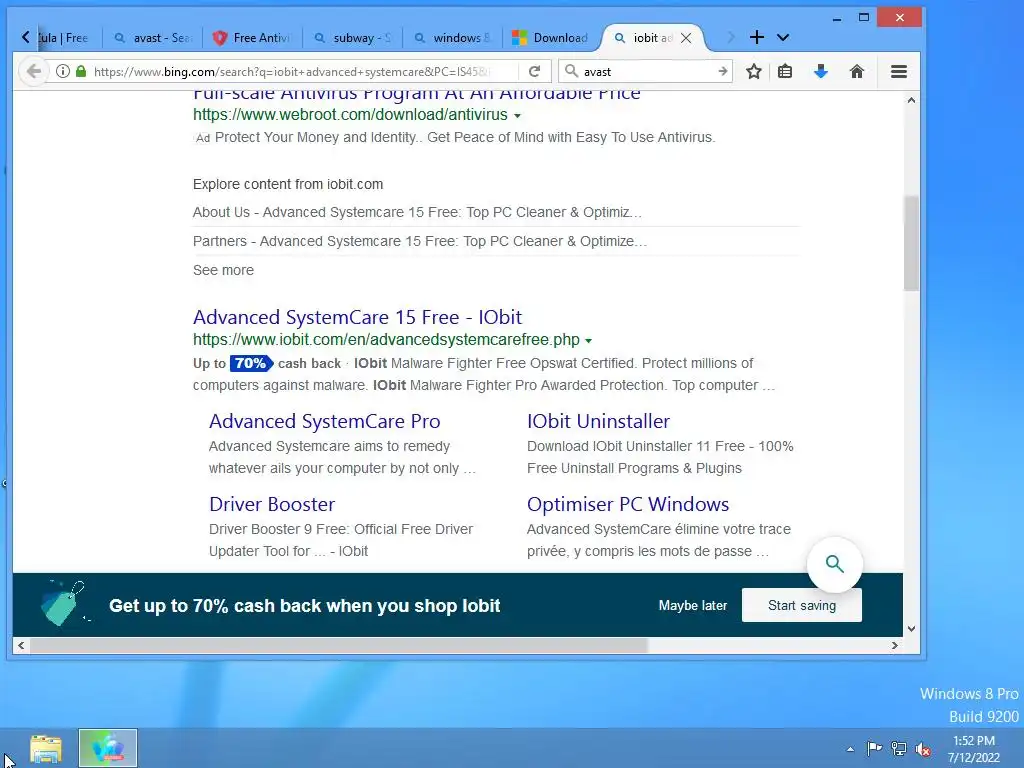Open Action Center flag in system tray
Viewport: 1024px width, 768px height.
pos(874,748)
